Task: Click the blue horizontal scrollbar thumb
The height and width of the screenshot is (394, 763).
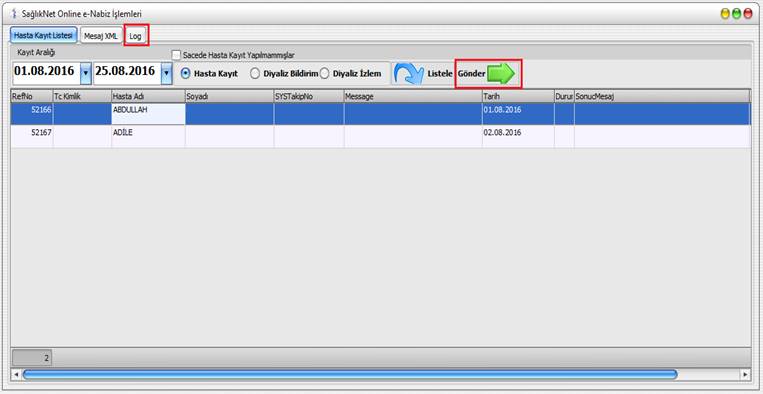Action: point(349,374)
